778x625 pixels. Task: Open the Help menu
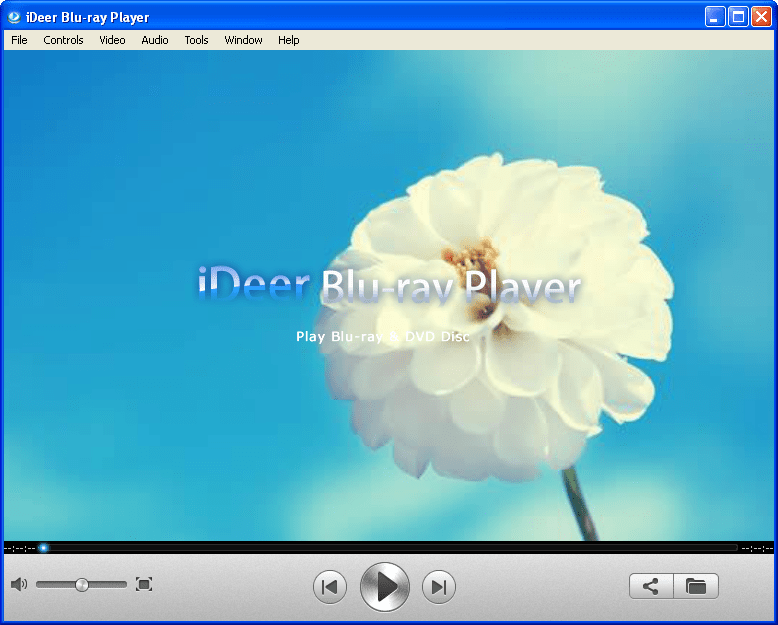(288, 40)
